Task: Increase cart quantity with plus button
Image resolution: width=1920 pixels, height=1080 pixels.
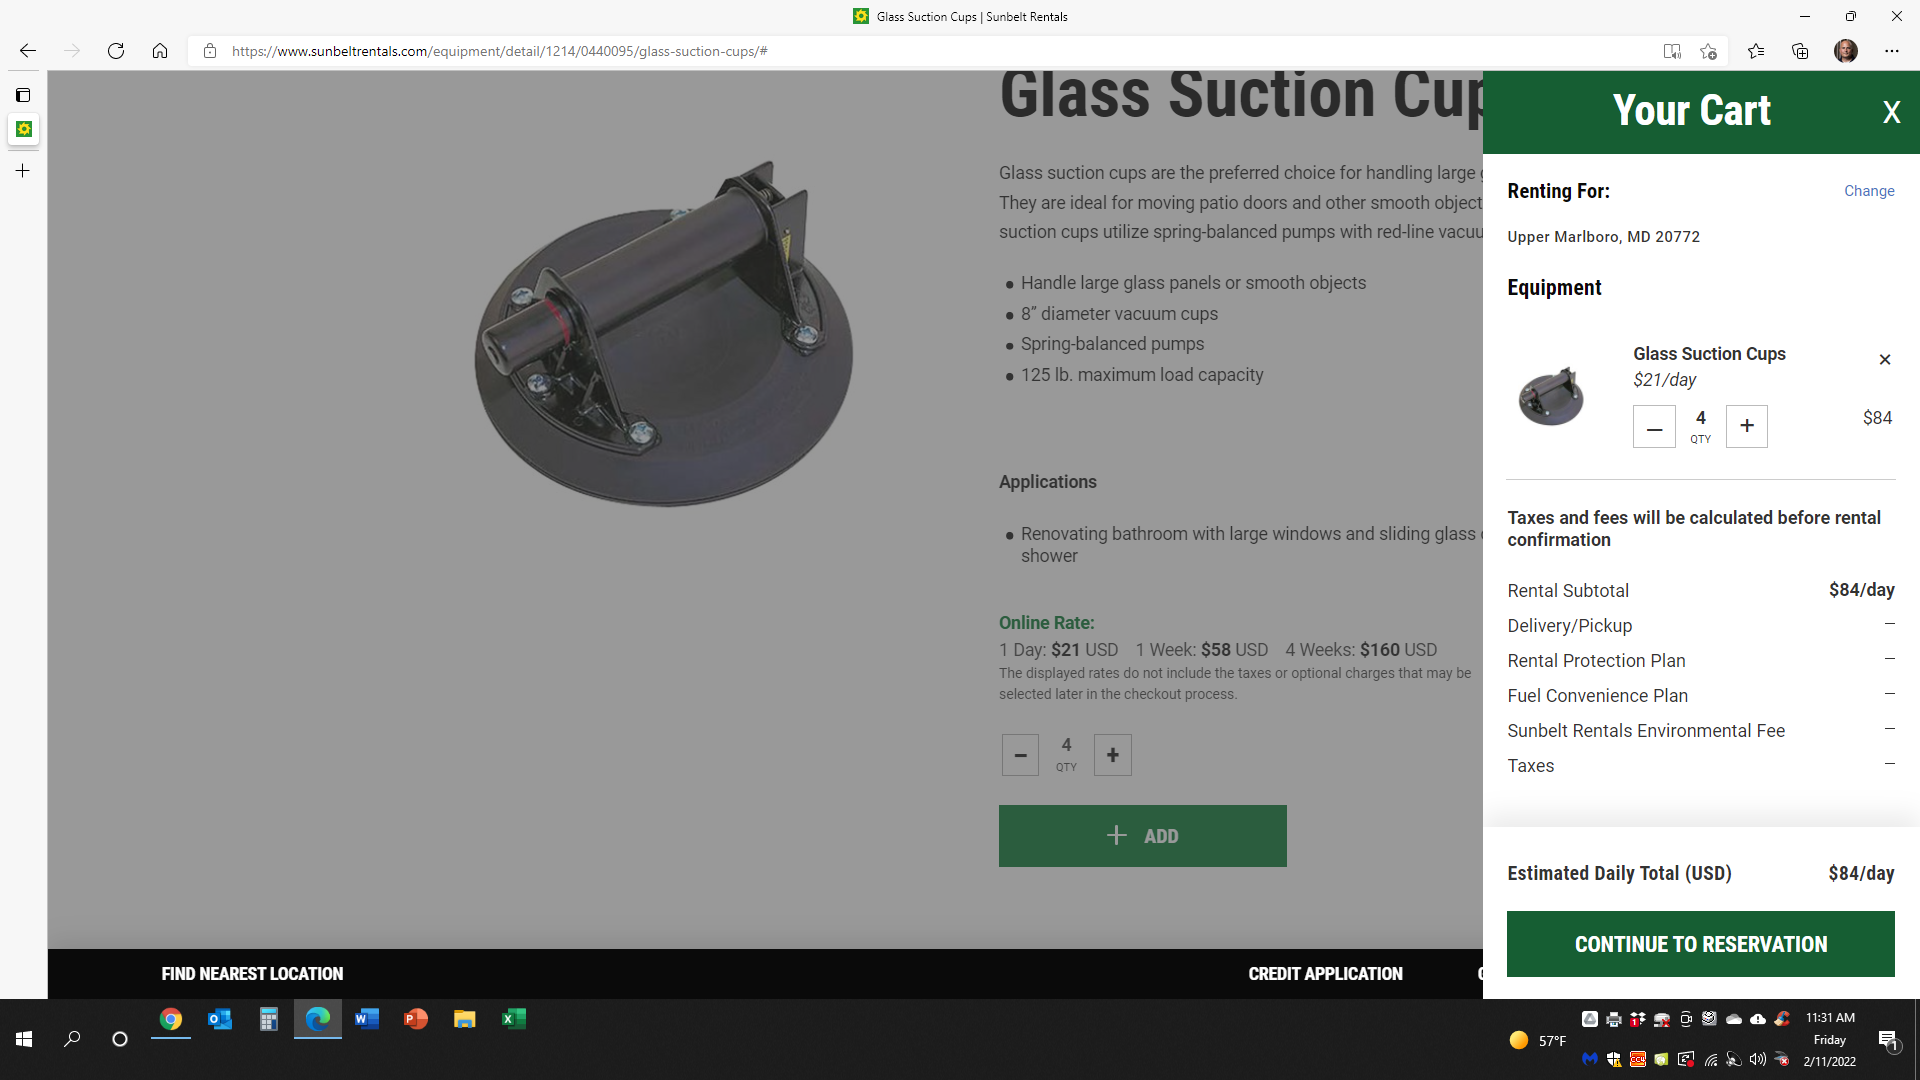Action: (1747, 426)
